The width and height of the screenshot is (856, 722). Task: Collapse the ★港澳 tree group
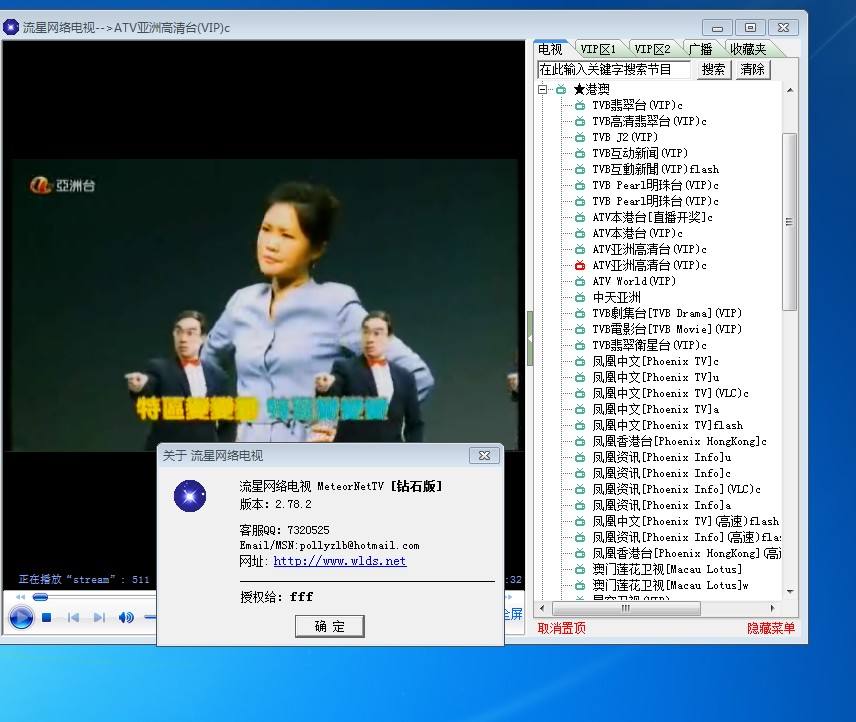[x=542, y=89]
